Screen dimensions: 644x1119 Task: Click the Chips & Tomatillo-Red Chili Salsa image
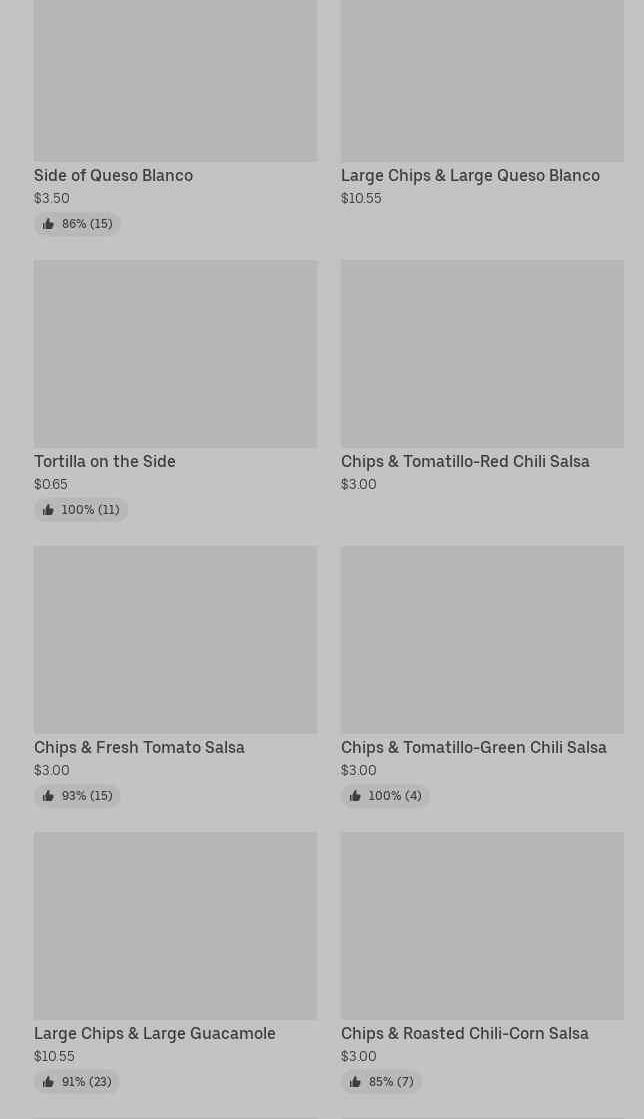pos(482,354)
